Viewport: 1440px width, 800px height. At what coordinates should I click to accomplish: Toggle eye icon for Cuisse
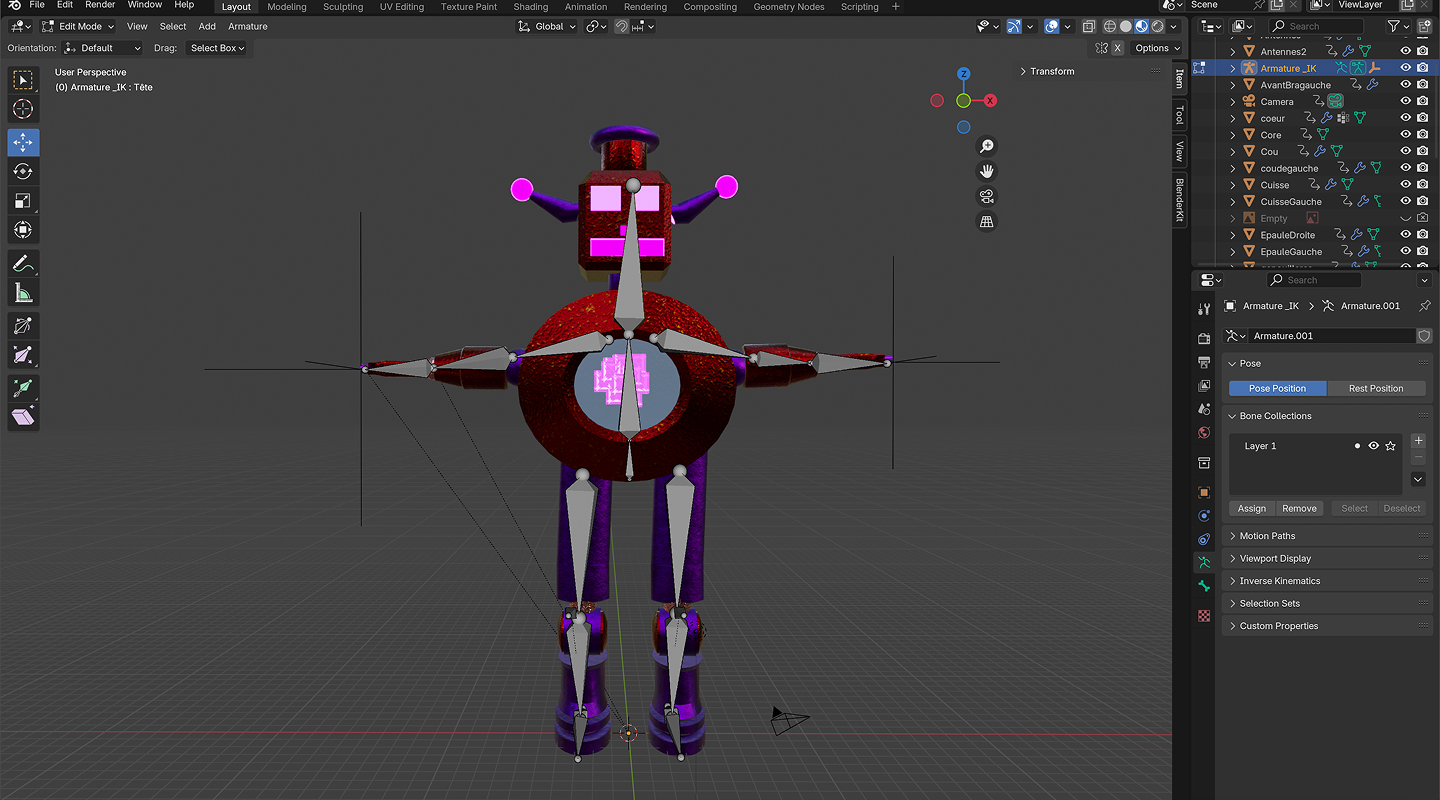click(1405, 185)
